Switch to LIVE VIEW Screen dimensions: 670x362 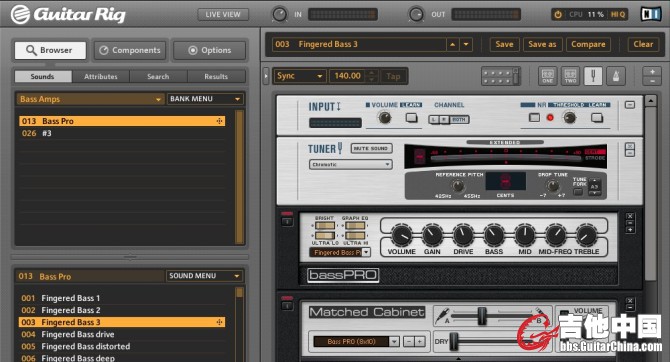pyautogui.click(x=223, y=15)
